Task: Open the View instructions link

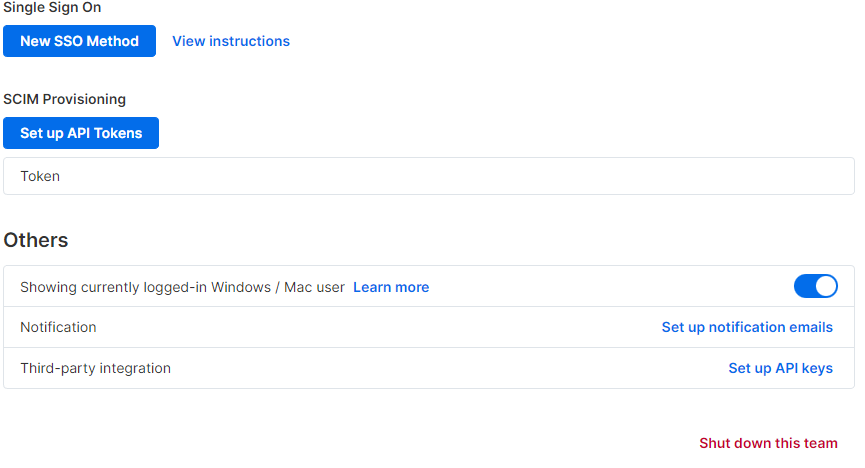Action: click(231, 41)
